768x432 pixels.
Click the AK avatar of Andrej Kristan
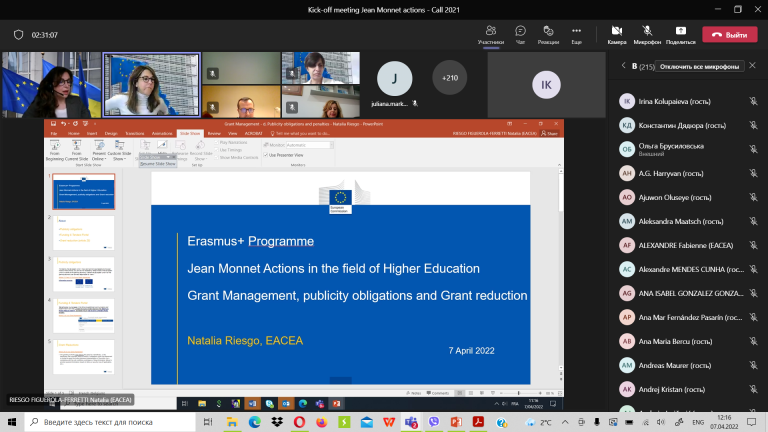(627, 389)
